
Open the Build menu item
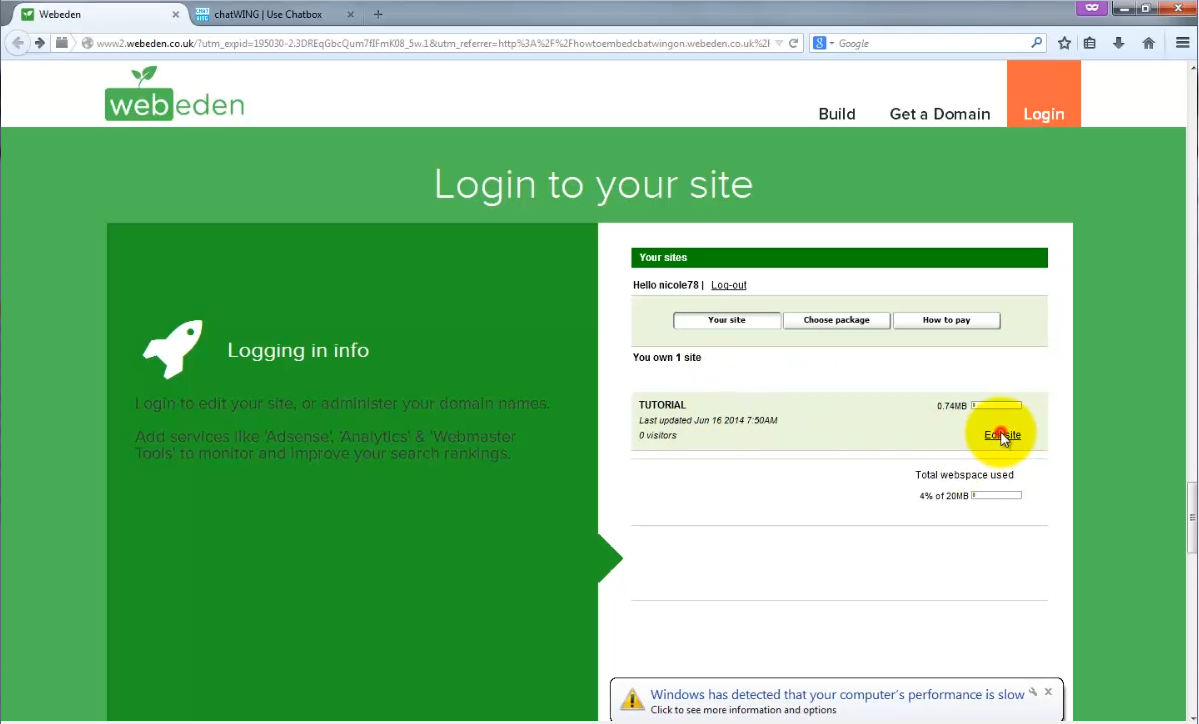coord(837,114)
